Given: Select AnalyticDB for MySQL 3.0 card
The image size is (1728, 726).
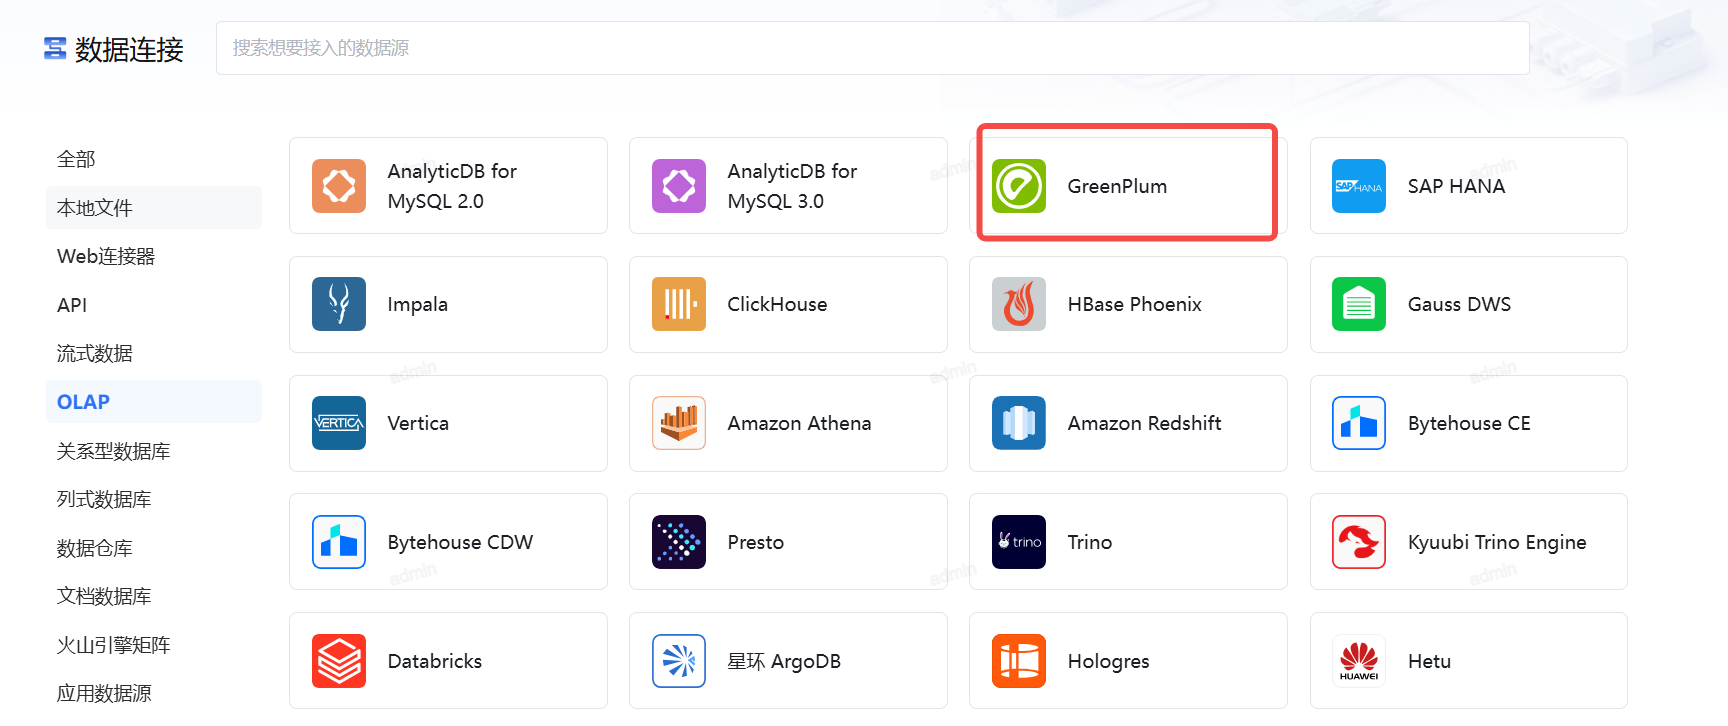Looking at the screenshot, I should [788, 186].
